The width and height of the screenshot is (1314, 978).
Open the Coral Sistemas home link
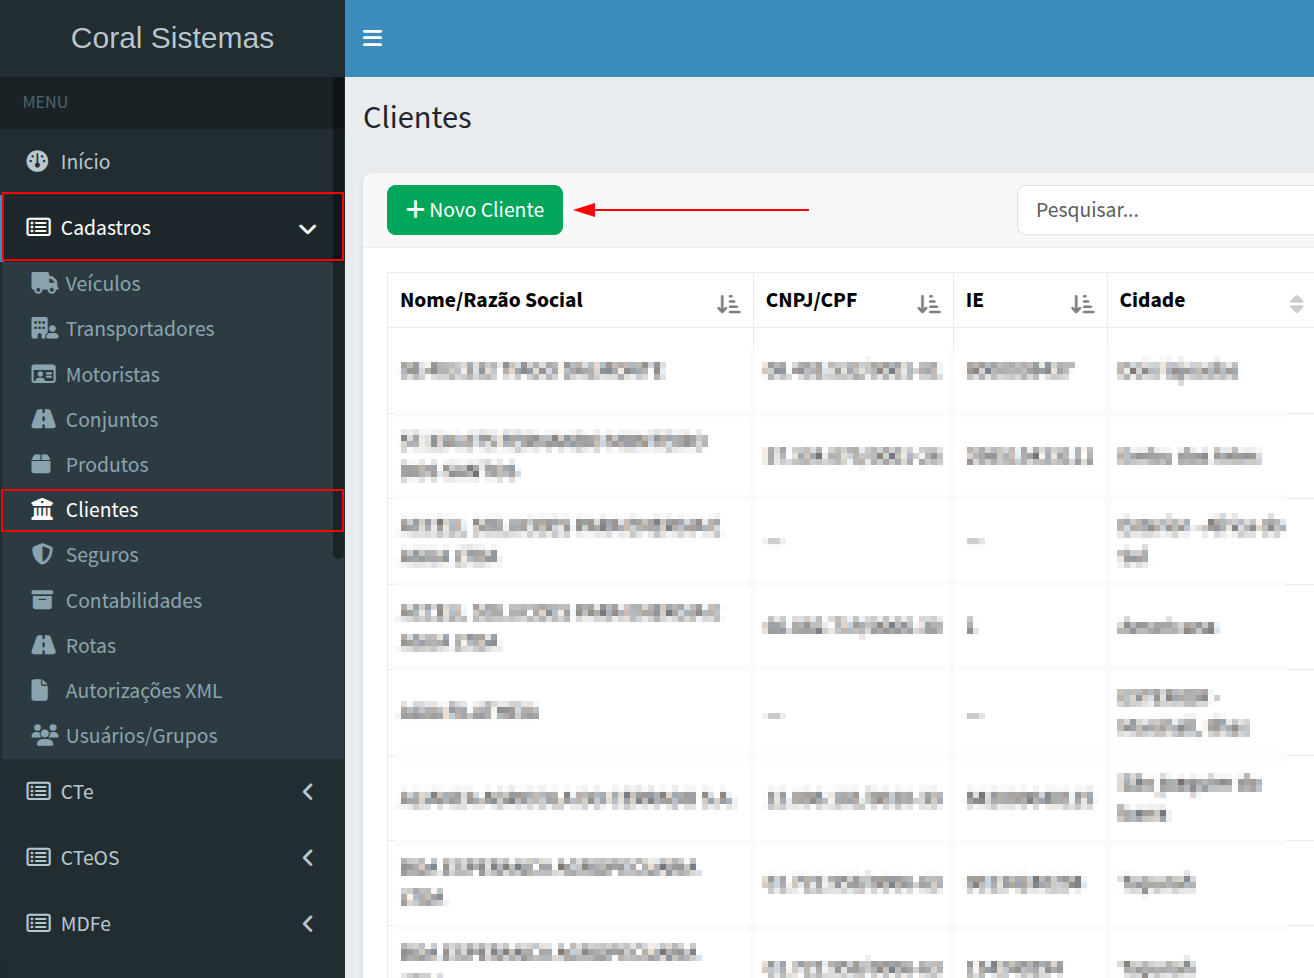pyautogui.click(x=172, y=38)
